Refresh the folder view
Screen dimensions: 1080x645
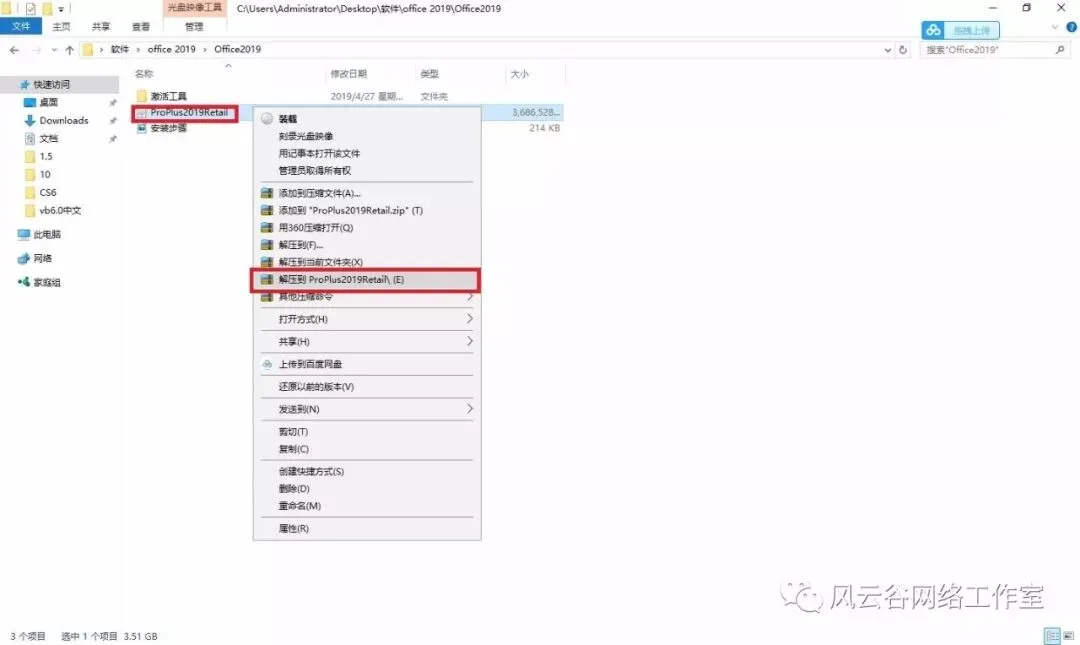coord(903,50)
